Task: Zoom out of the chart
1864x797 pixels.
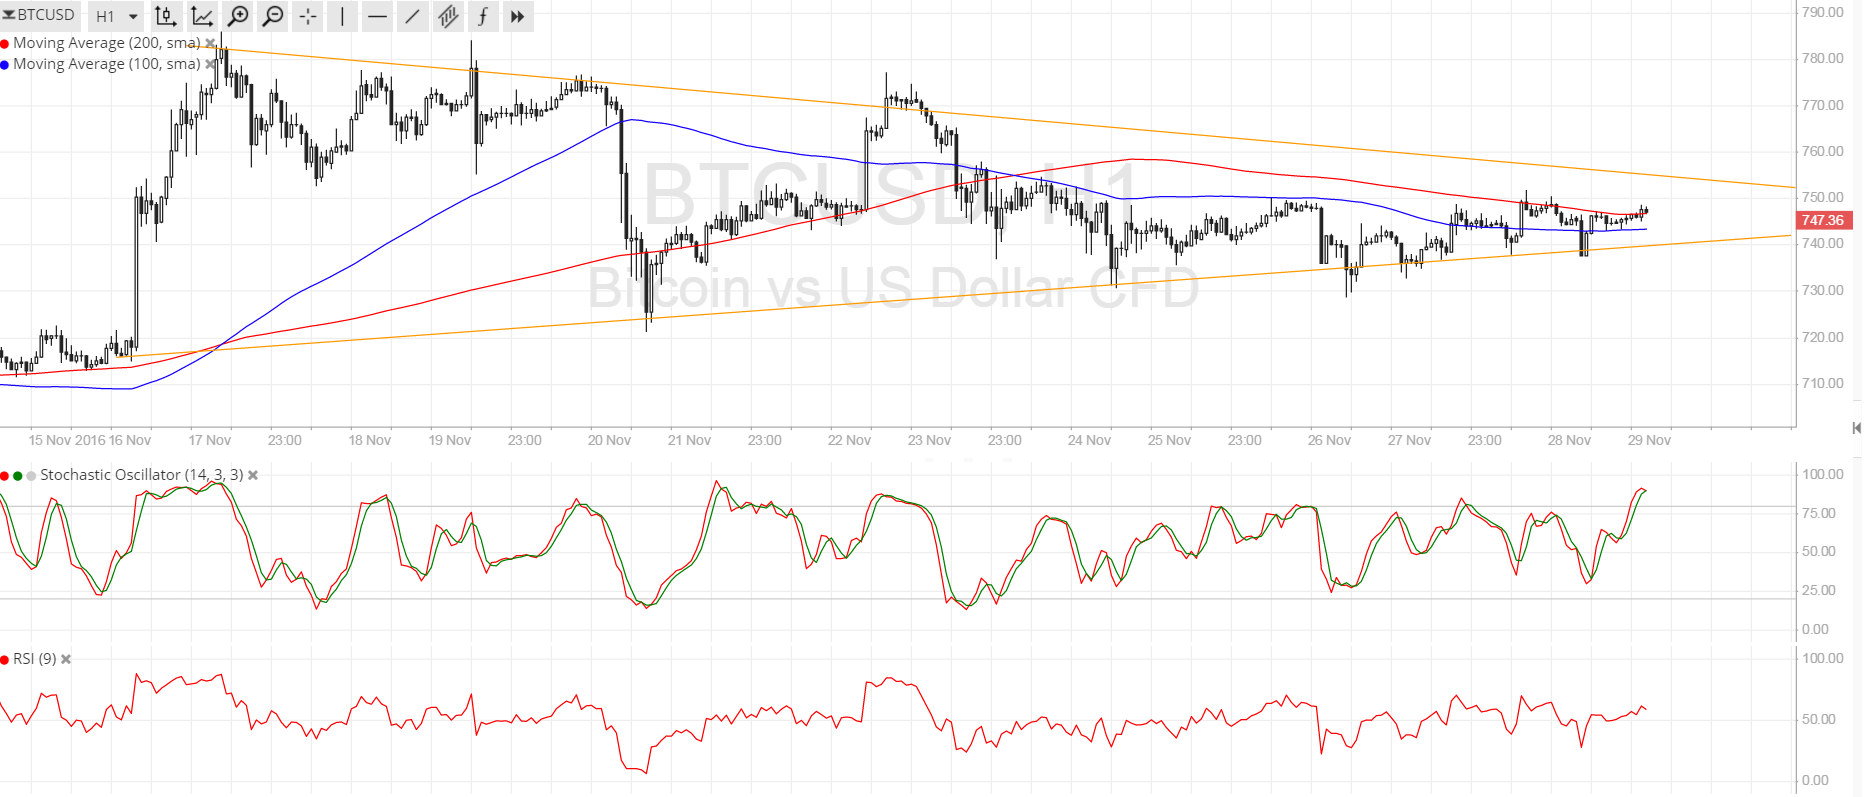Action: 272,16
